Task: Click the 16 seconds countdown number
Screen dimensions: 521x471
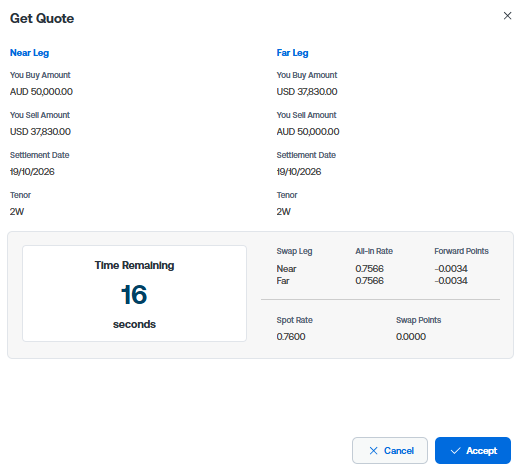Action: coord(134,295)
